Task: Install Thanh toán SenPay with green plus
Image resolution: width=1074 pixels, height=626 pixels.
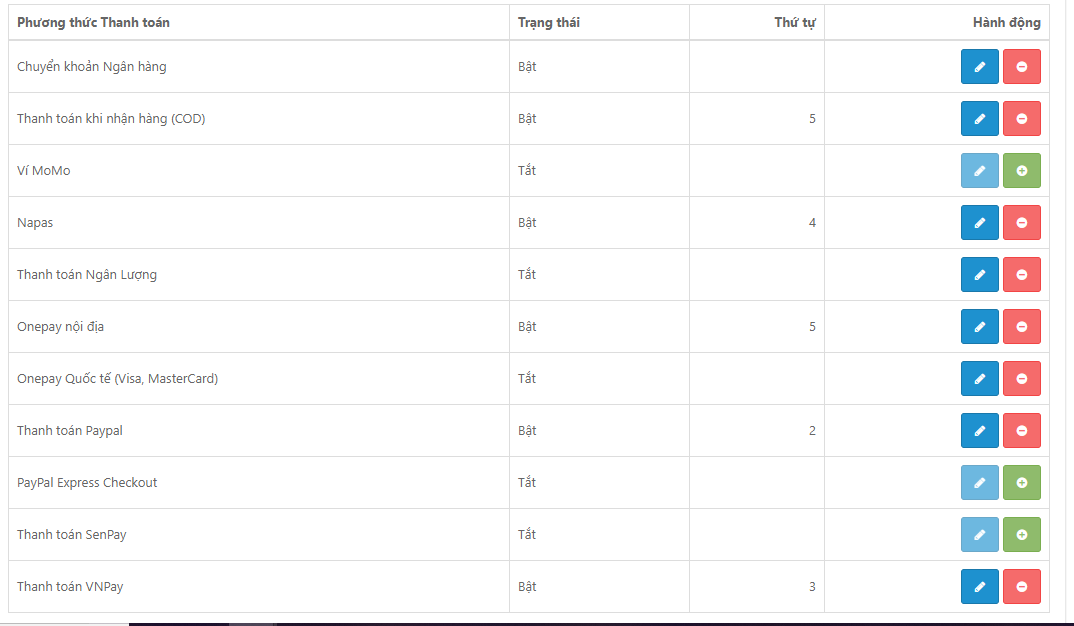Action: [x=1021, y=535]
